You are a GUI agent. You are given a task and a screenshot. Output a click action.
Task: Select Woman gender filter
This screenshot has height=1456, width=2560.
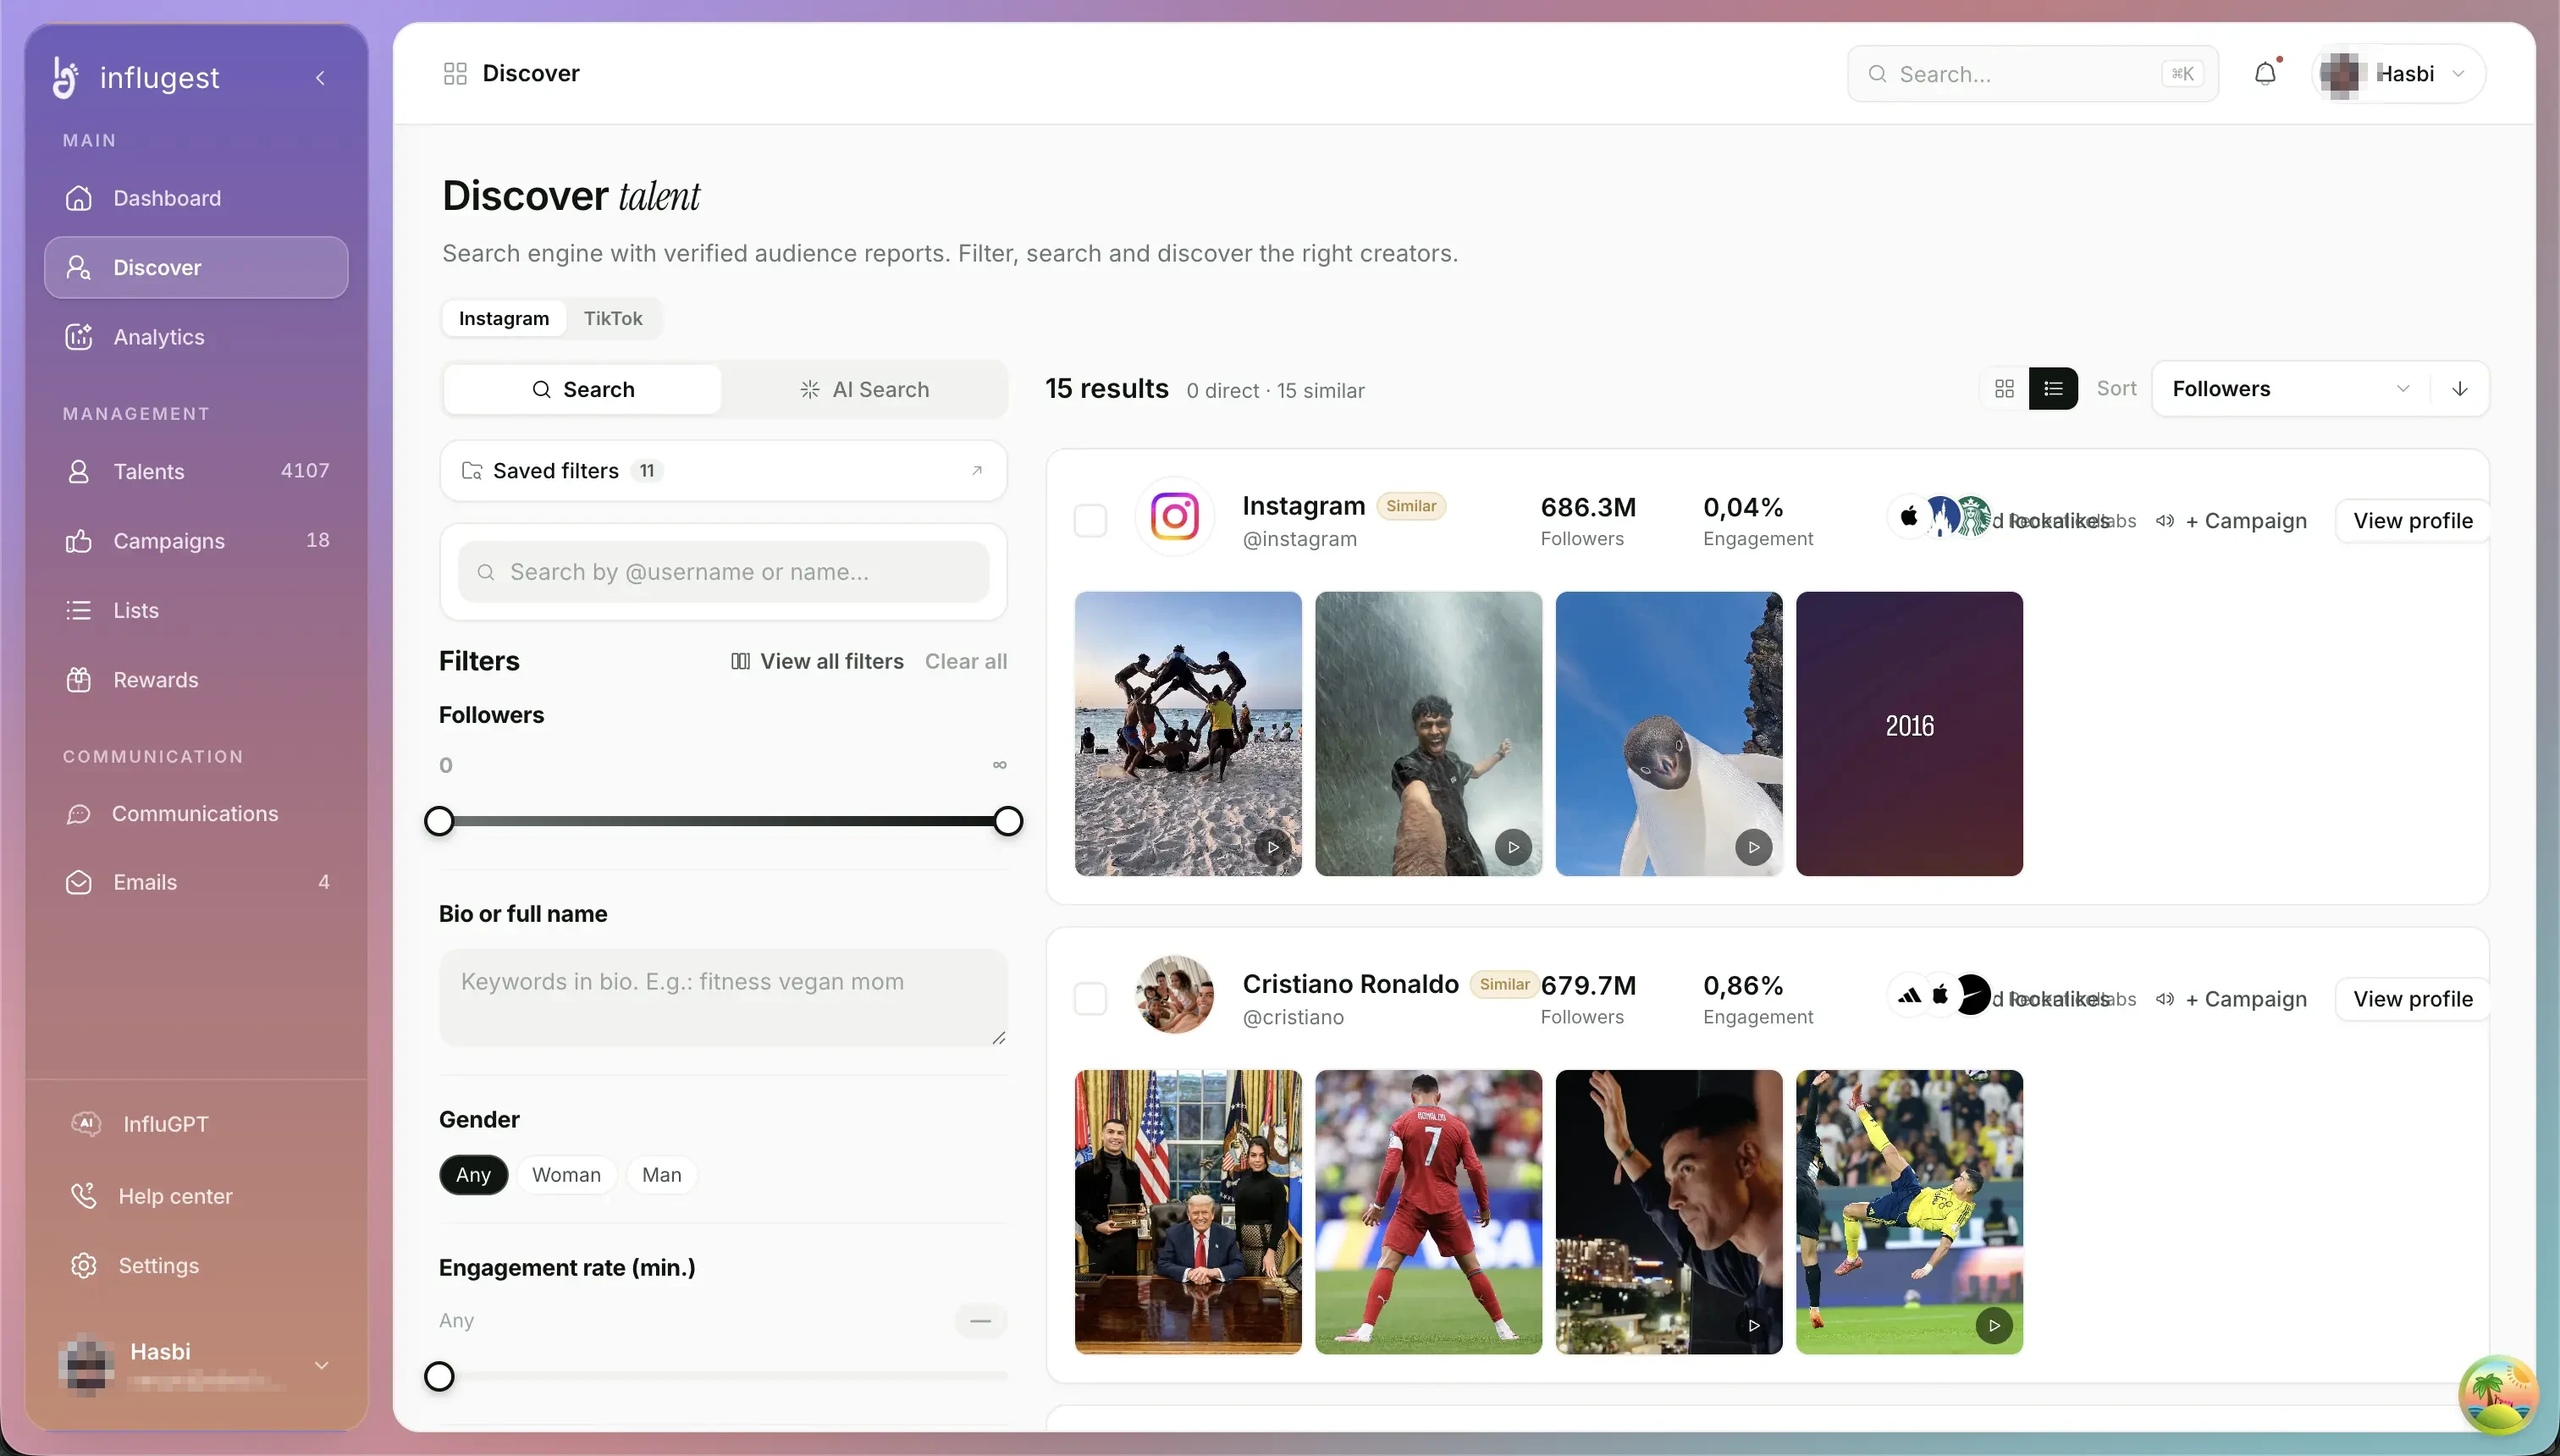566,1175
